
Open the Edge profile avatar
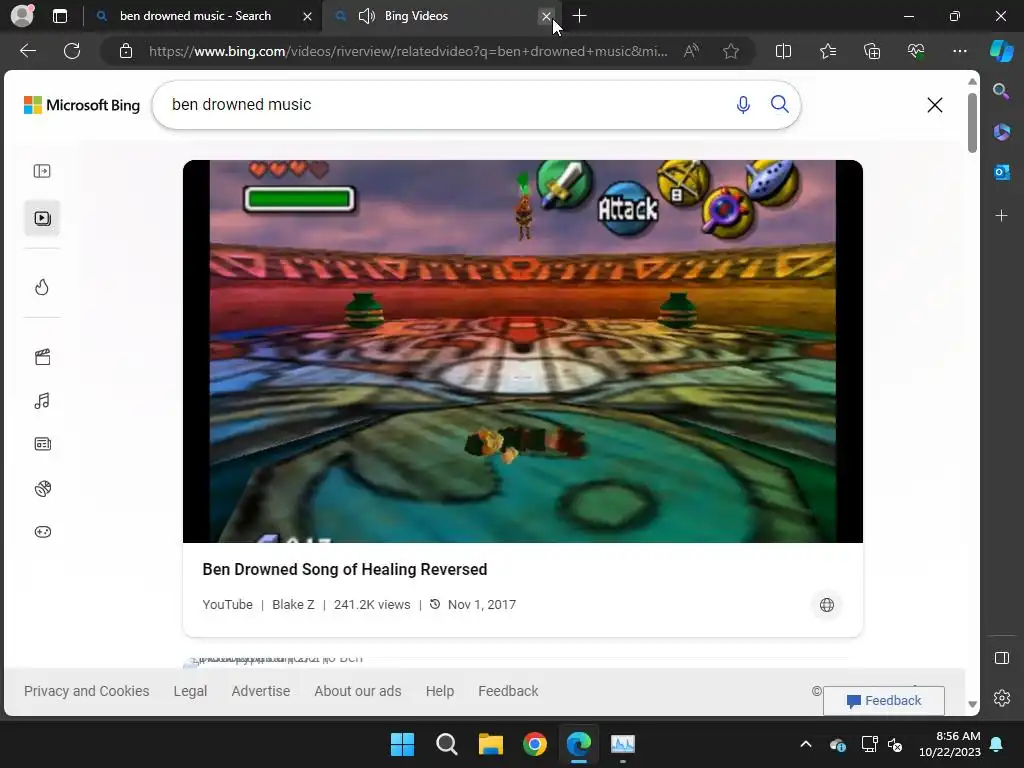[22, 15]
